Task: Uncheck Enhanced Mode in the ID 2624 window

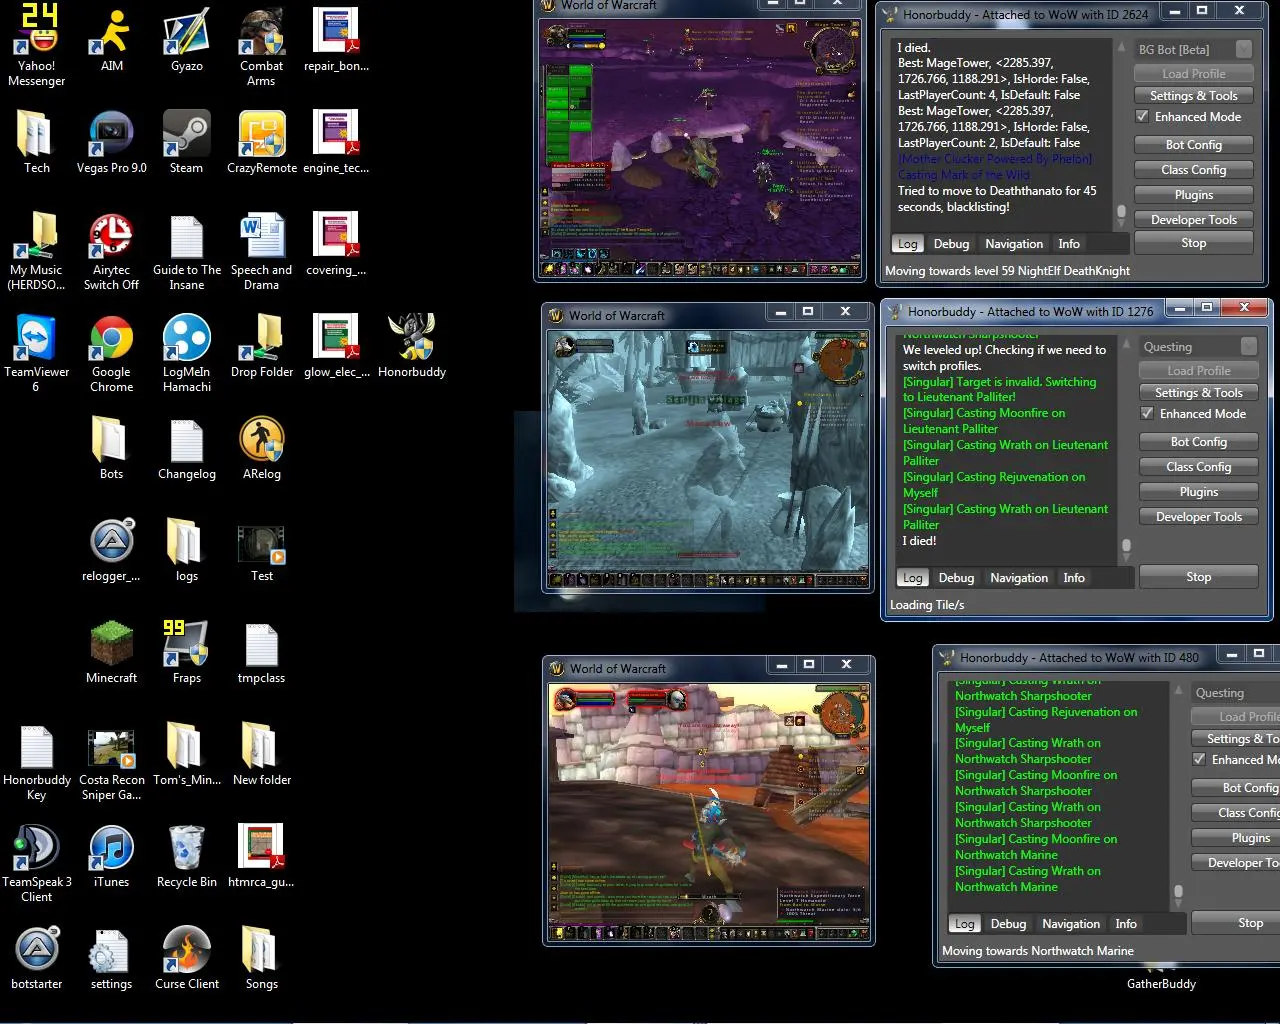Action: pos(1142,117)
